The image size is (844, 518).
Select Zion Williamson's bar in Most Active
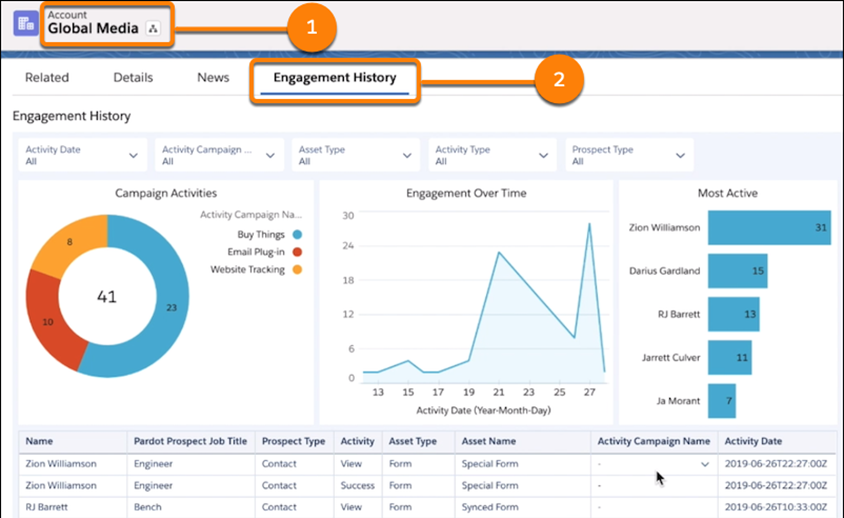tap(769, 228)
